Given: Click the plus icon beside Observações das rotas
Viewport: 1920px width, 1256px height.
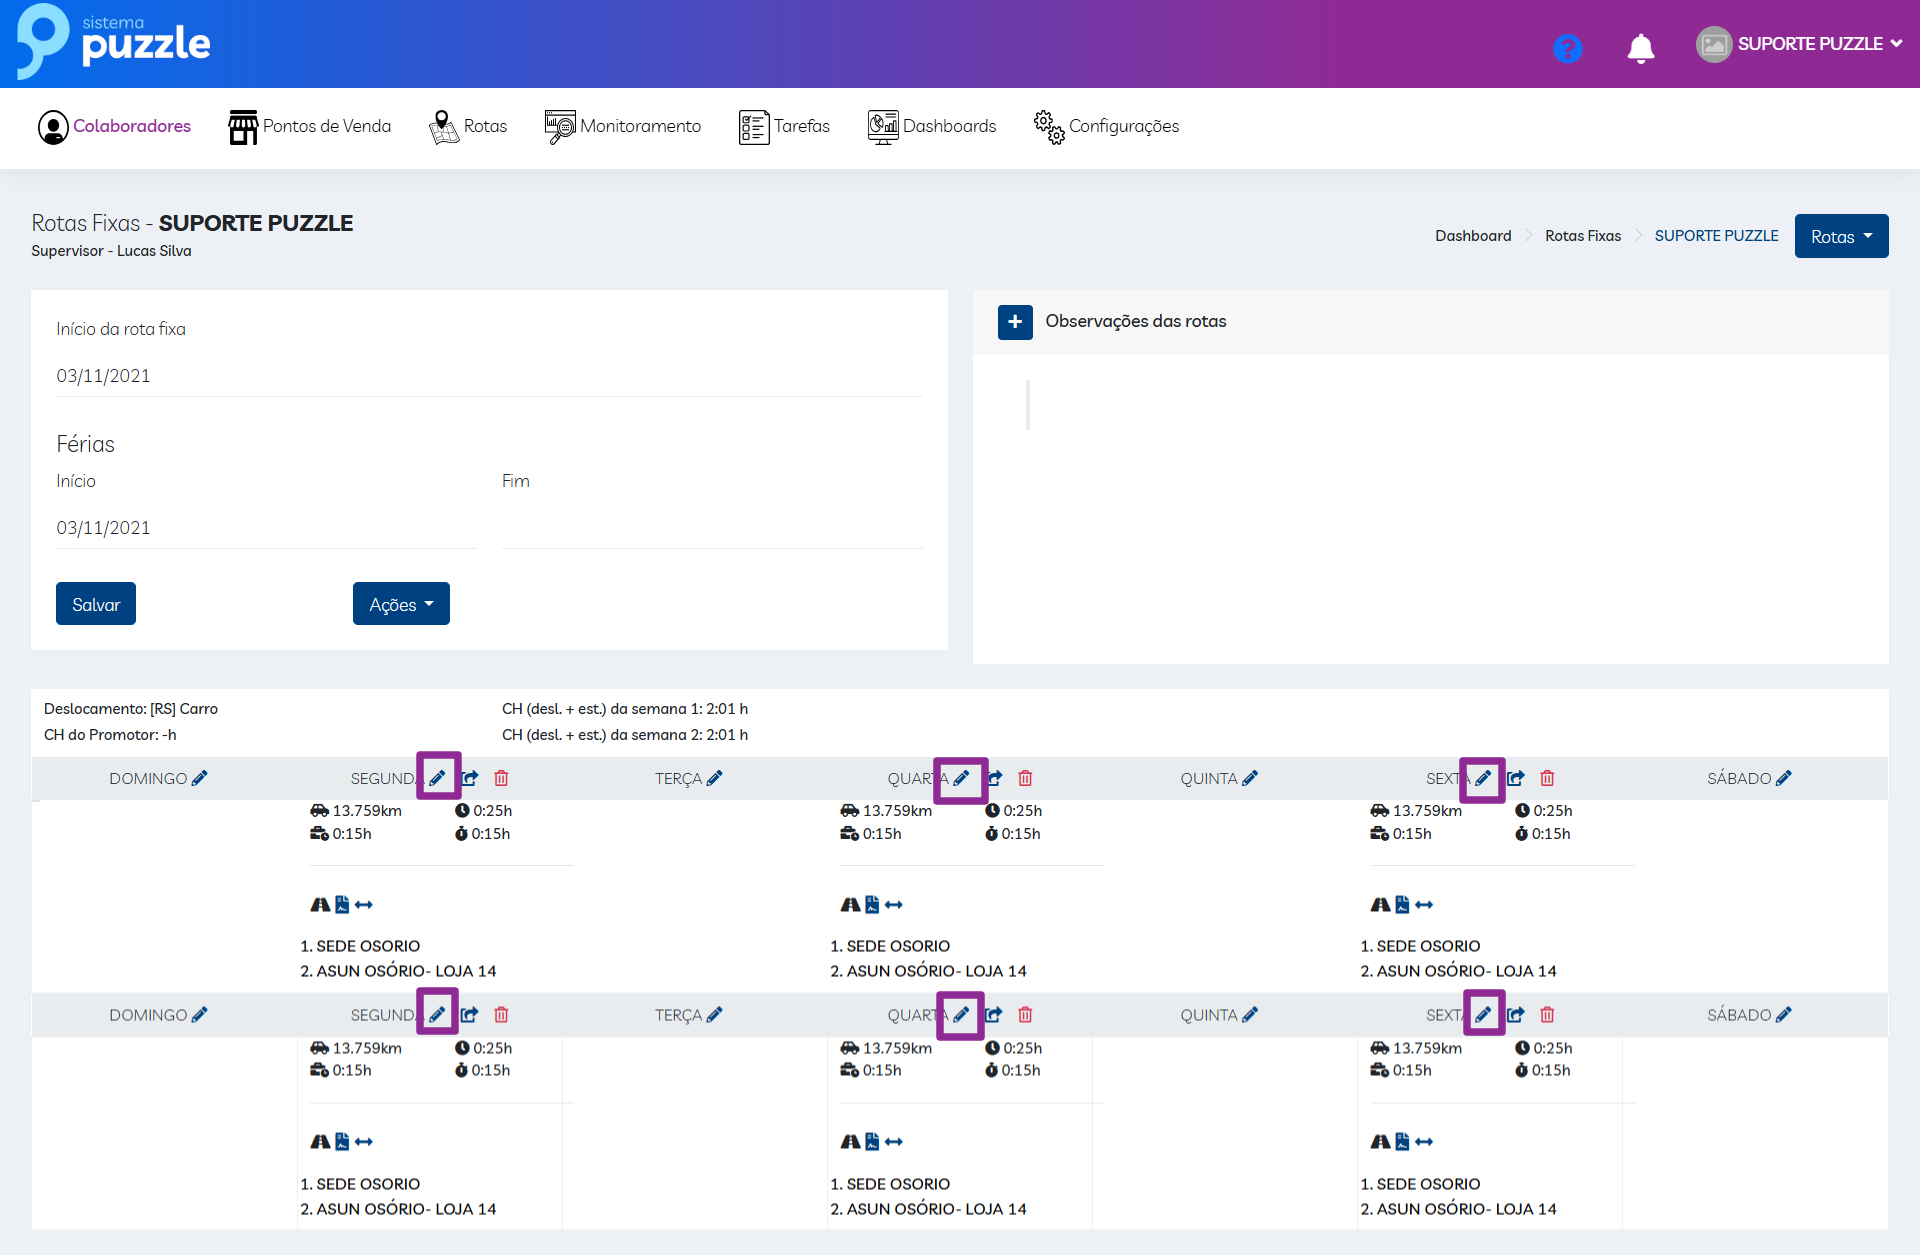Looking at the screenshot, I should tap(1015, 322).
